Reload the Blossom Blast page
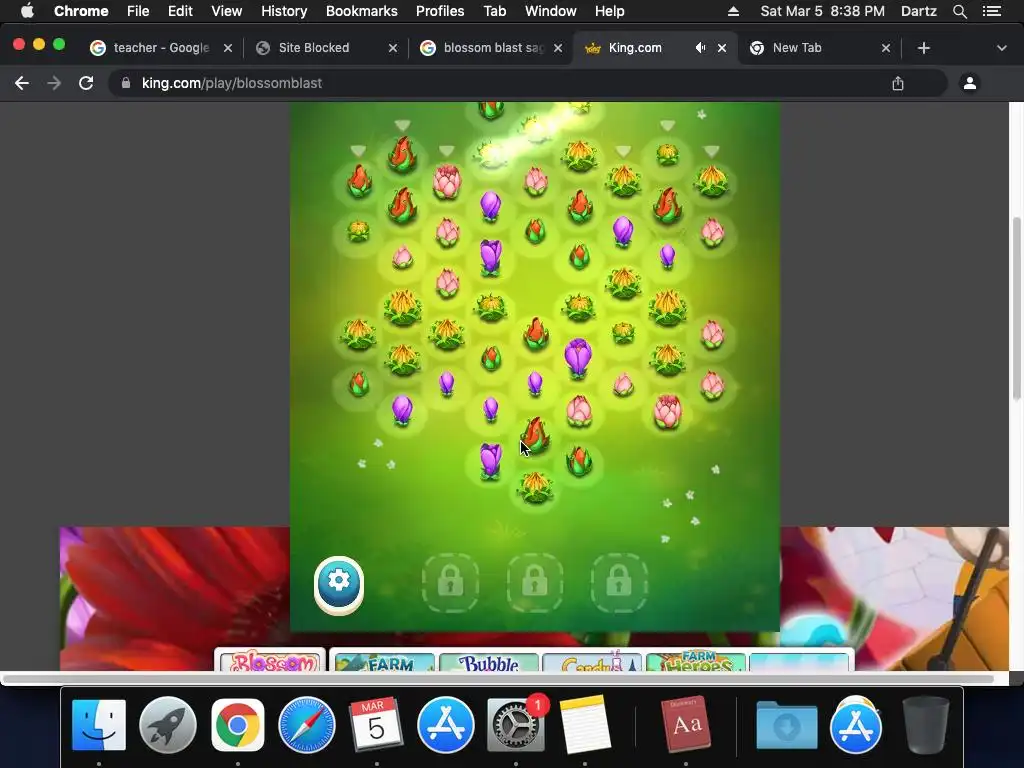The height and width of the screenshot is (768, 1024). [x=86, y=83]
